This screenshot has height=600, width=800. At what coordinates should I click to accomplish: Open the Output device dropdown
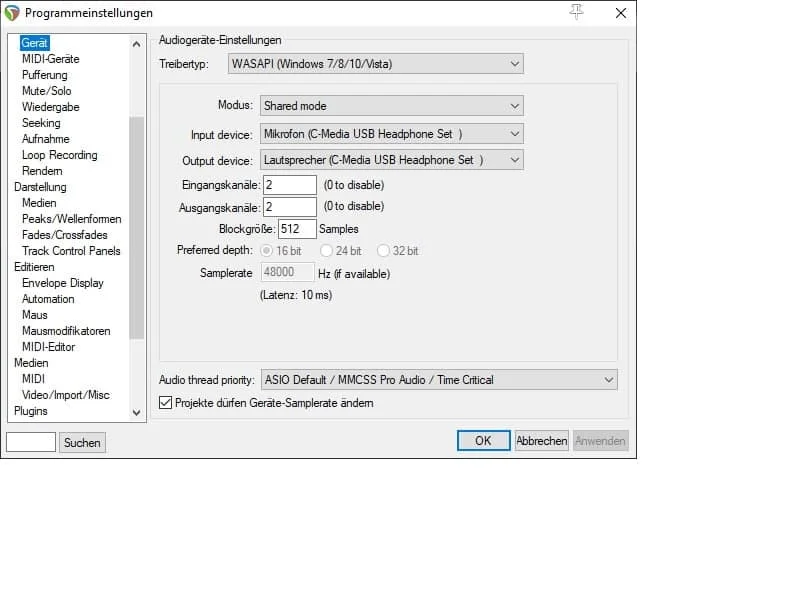click(x=392, y=160)
